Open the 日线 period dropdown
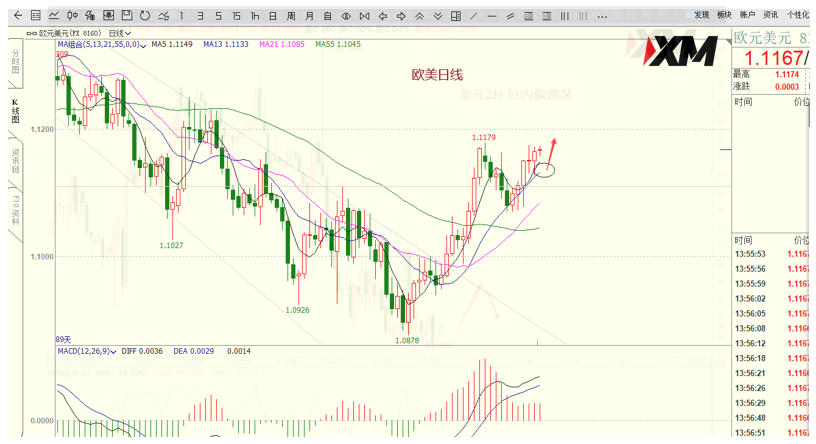Viewport: 816px width, 444px height. tap(120, 33)
